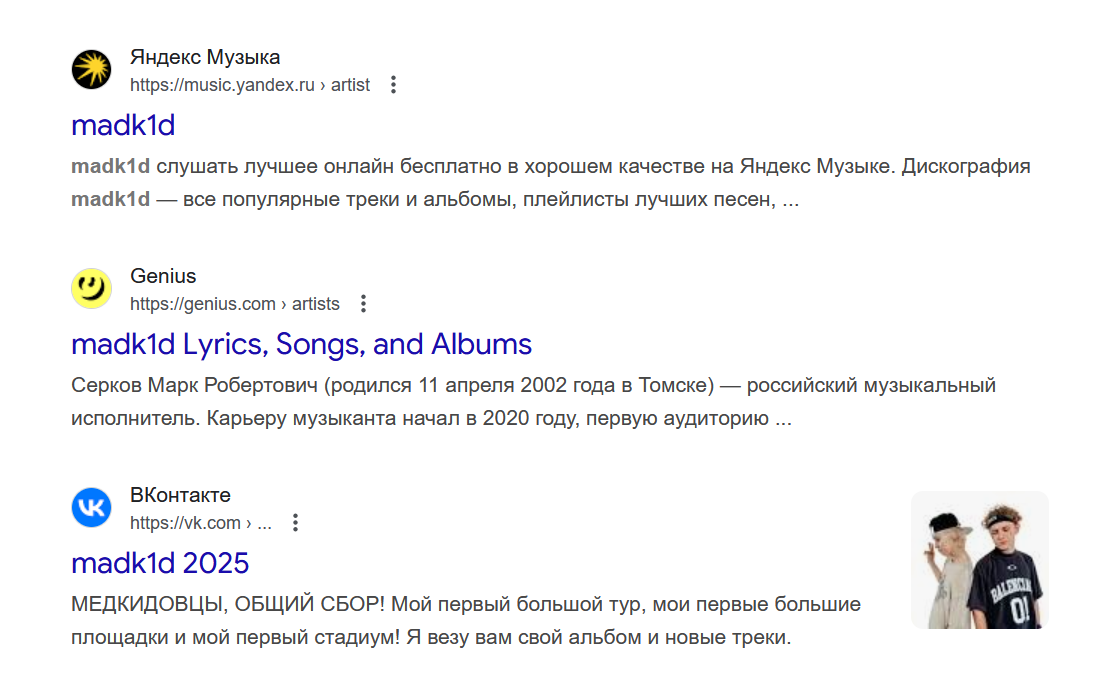Click the music.yandex.ru artist URL breadcrumb
The image size is (1095, 685).
coord(250,85)
